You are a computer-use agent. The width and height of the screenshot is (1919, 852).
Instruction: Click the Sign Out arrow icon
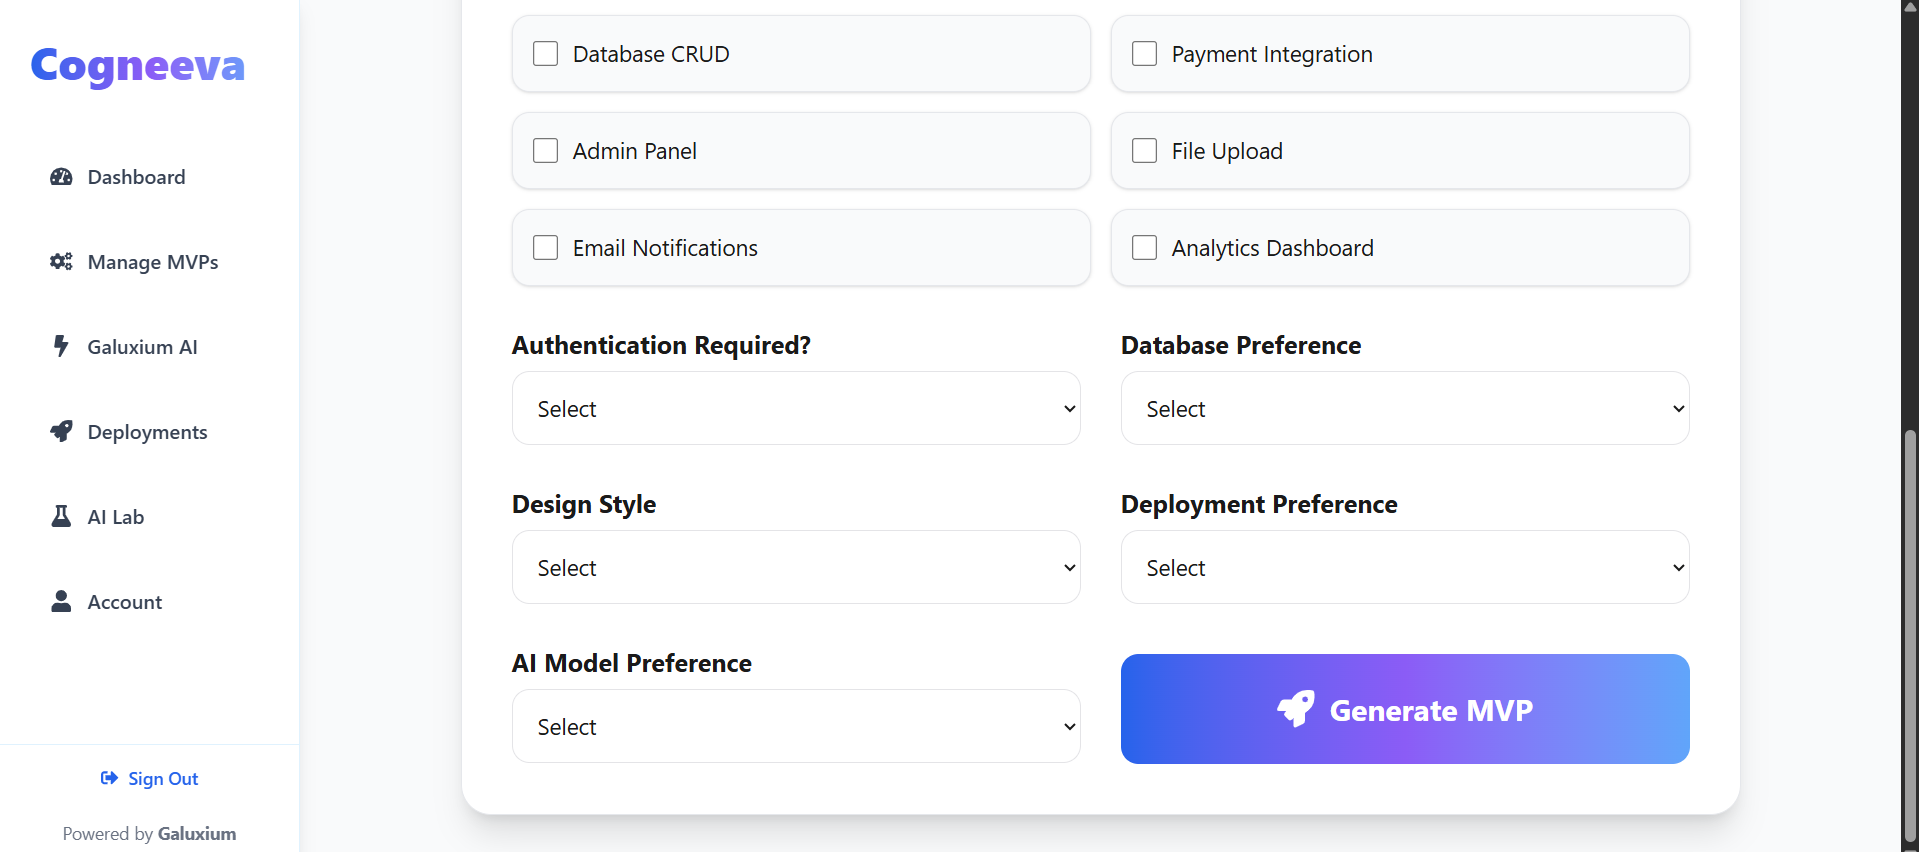point(109,778)
